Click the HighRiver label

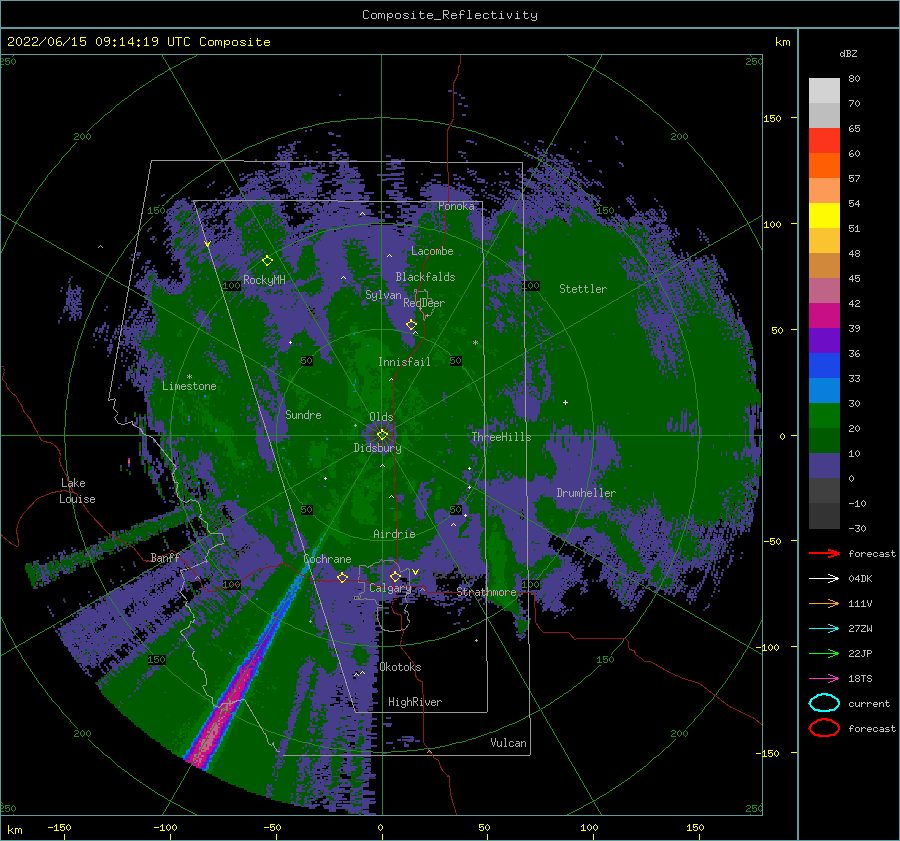pos(415,702)
